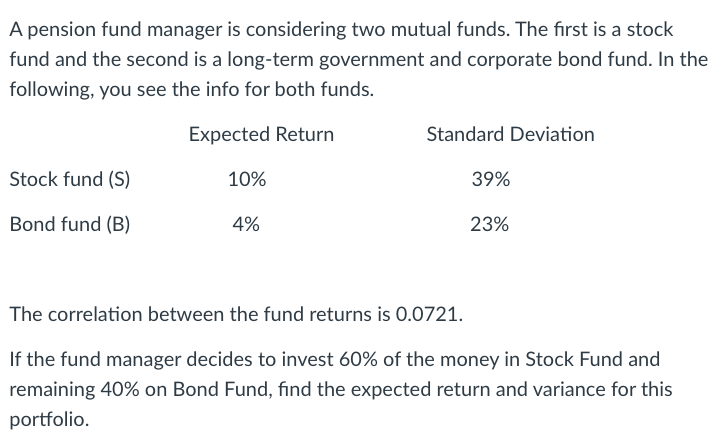Click the Expected Return column header
712x444 pixels.
tap(261, 135)
